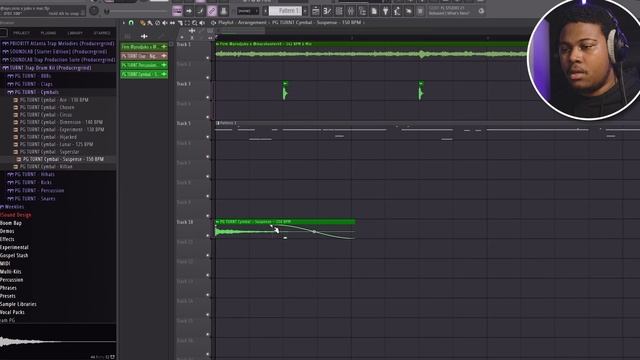The image size is (640, 360).
Task: Select the Draw pencil tool in playlist toolbar
Action: (x=142, y=23)
